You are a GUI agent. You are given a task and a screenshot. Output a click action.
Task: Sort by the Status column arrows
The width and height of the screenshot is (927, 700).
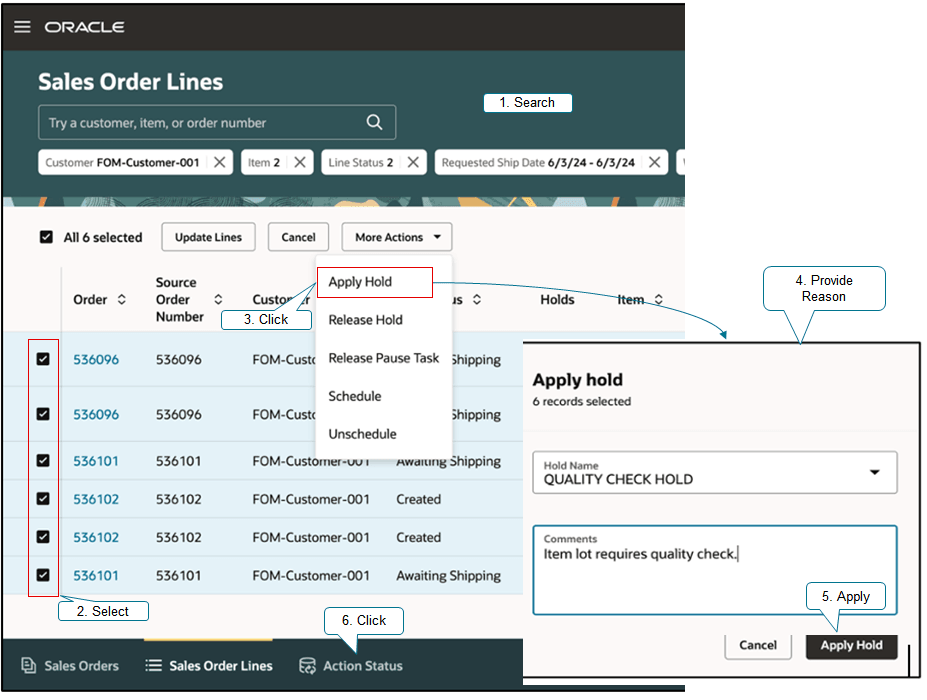coord(477,299)
